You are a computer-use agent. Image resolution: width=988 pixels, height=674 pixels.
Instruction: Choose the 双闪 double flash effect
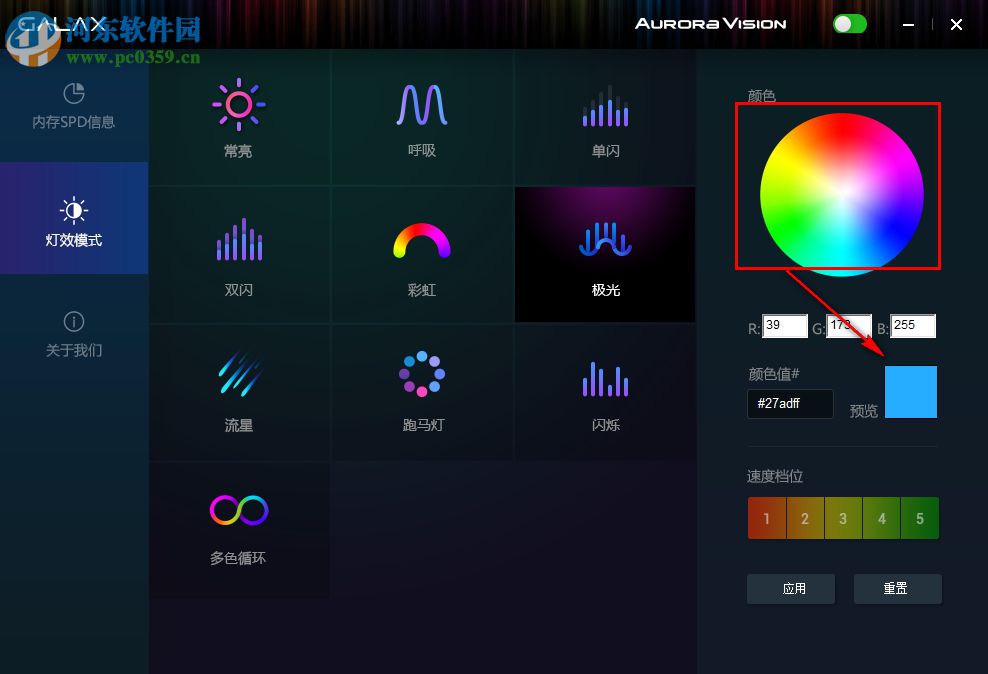[x=239, y=254]
